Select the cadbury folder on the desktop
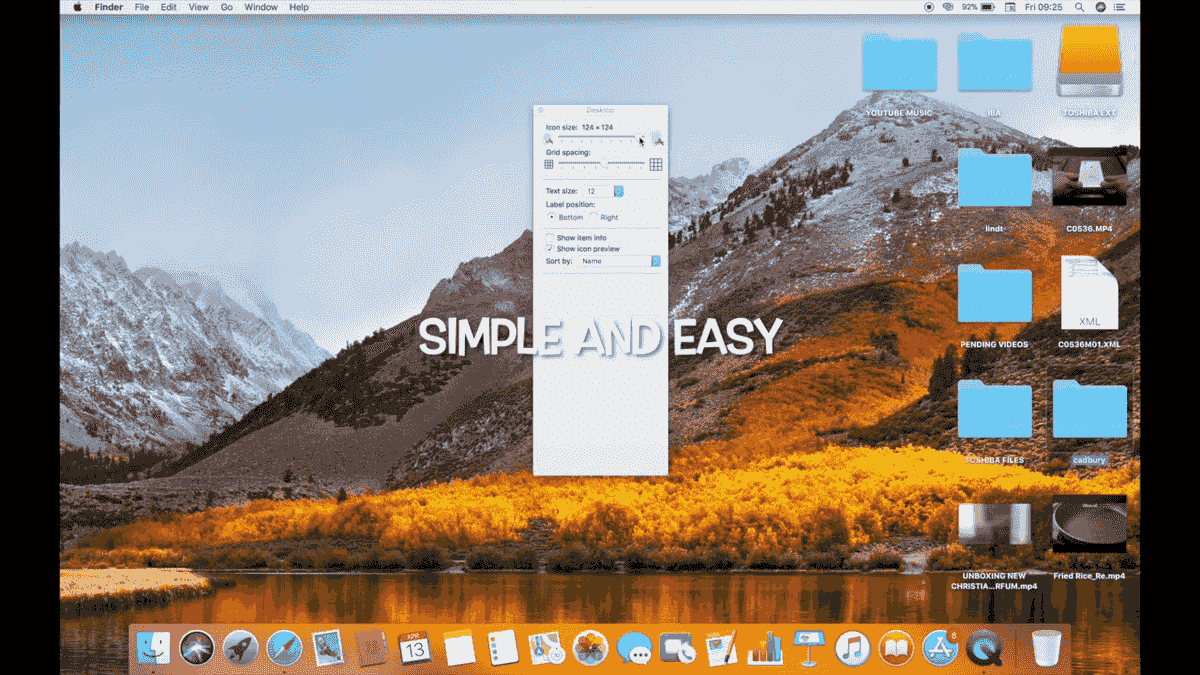 1089,410
